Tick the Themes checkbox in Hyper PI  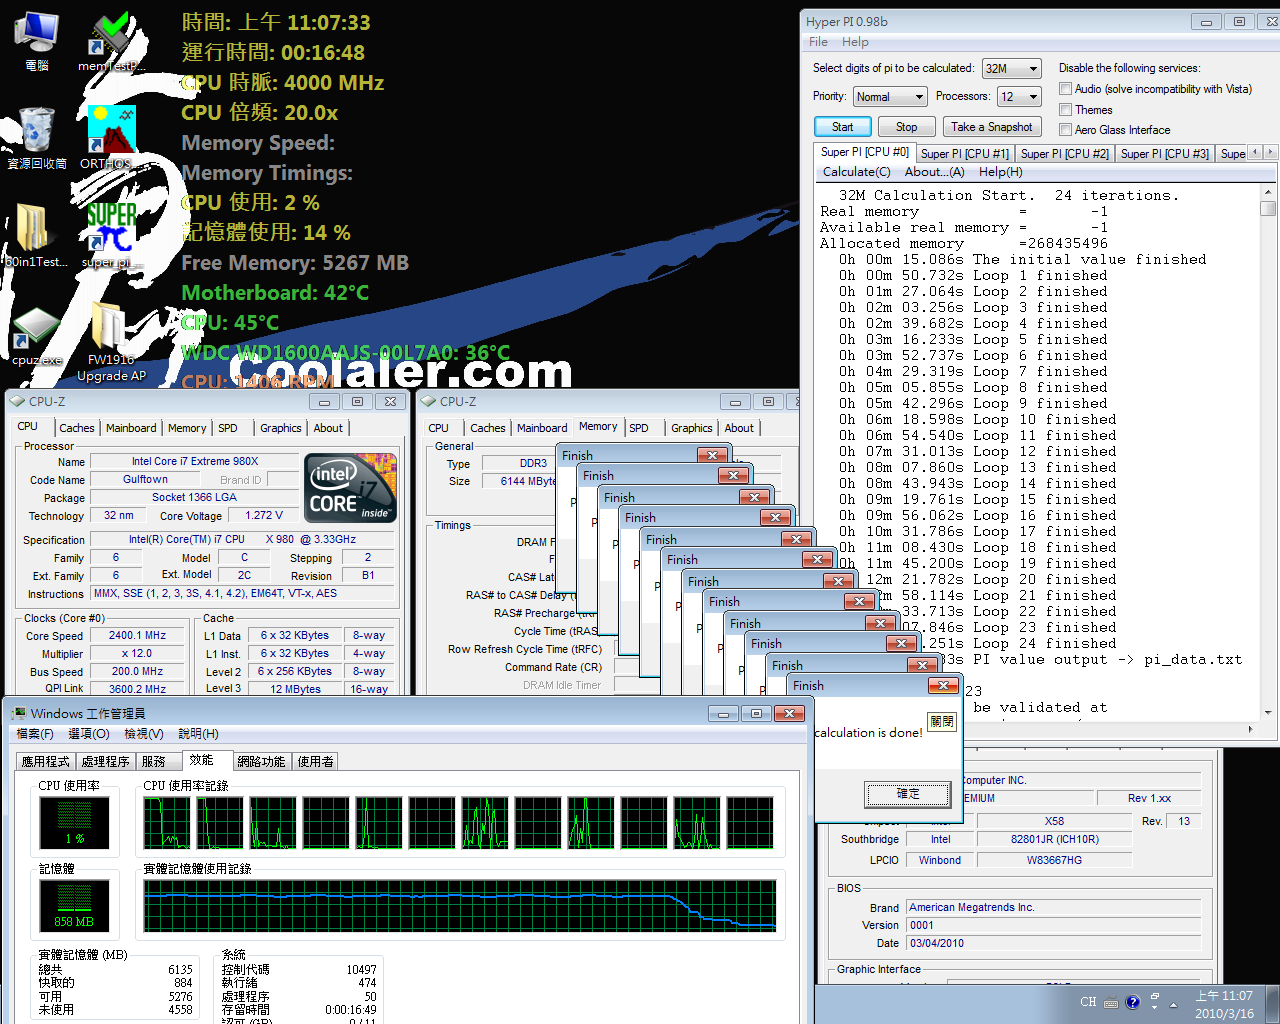coord(1066,109)
